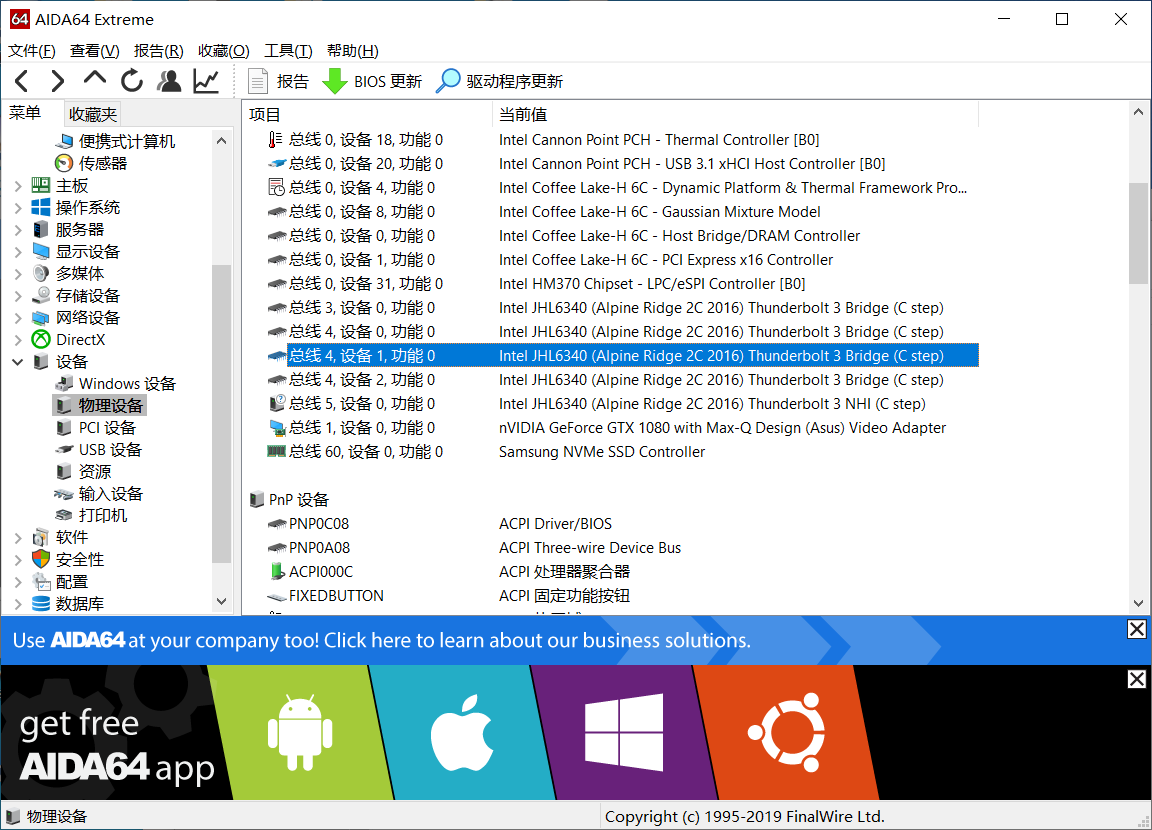Select the nVIDIA GeForce GTX 1080 row
The image size is (1152, 830).
(x=622, y=427)
